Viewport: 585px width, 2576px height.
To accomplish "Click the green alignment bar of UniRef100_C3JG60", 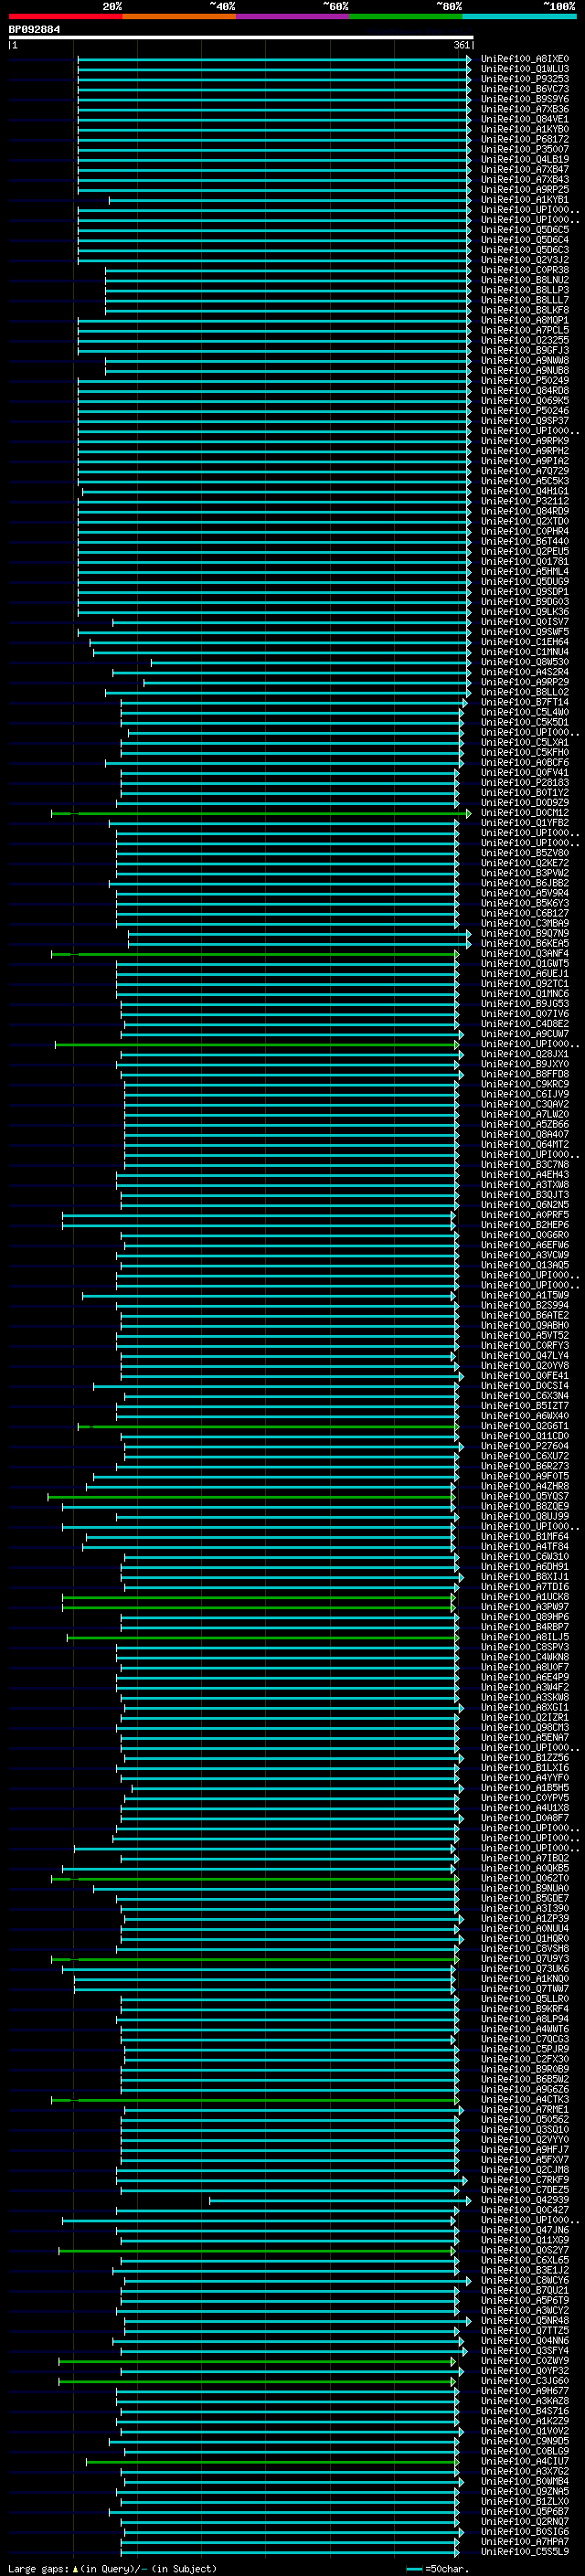I will pos(257,2381).
